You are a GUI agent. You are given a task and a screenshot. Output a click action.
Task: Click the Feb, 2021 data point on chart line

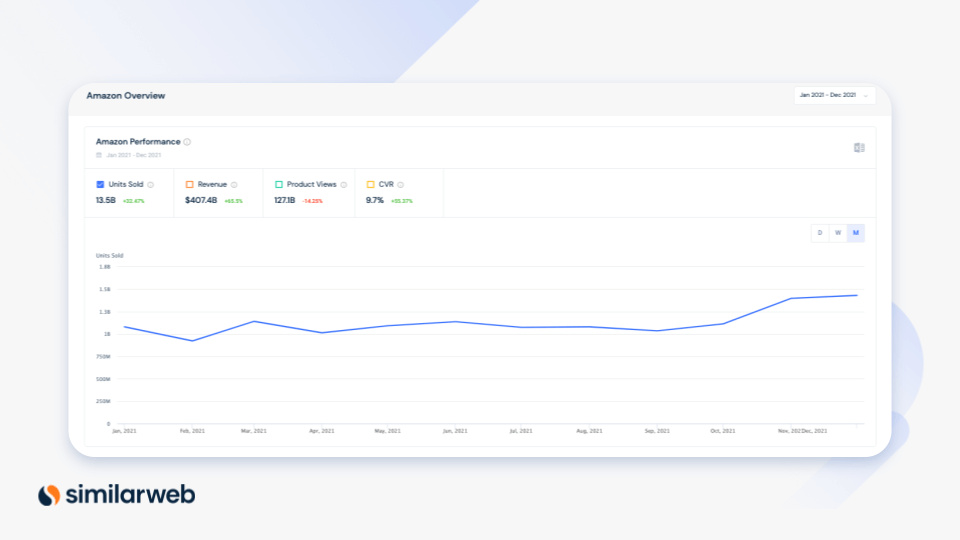point(192,341)
